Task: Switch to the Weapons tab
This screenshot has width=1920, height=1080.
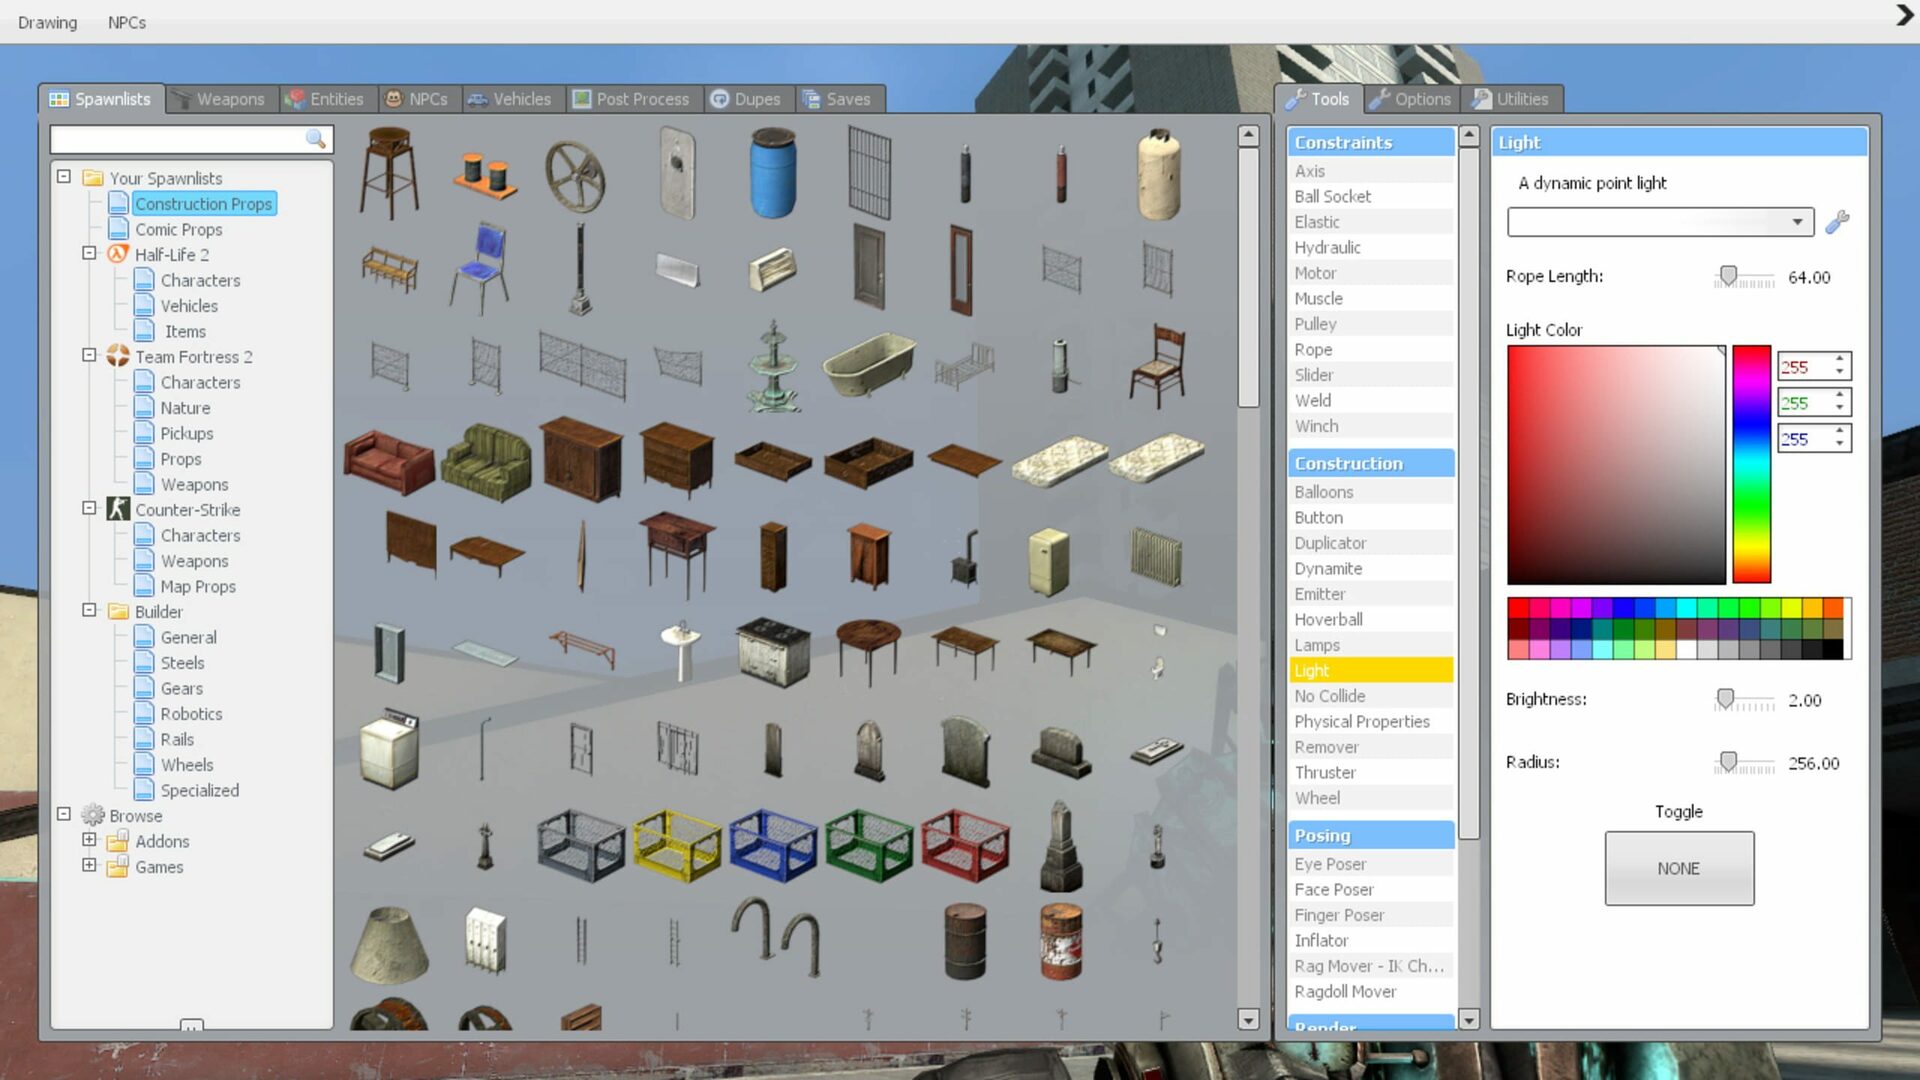Action: [229, 99]
